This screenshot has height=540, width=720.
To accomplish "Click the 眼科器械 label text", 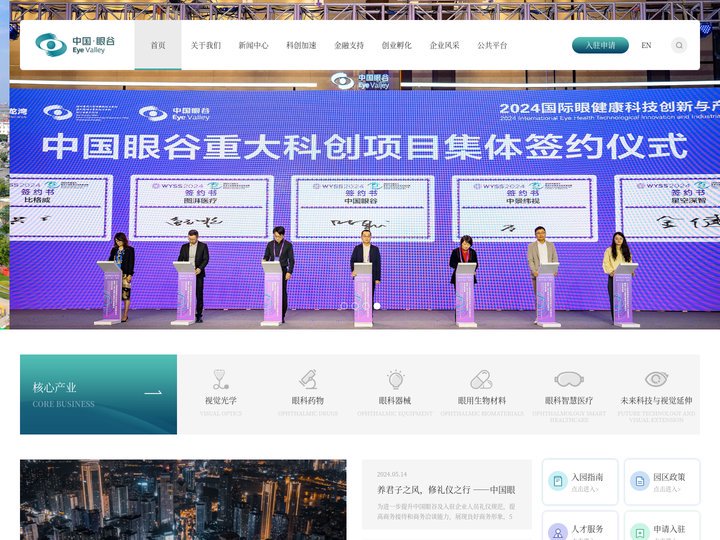I will tap(395, 400).
